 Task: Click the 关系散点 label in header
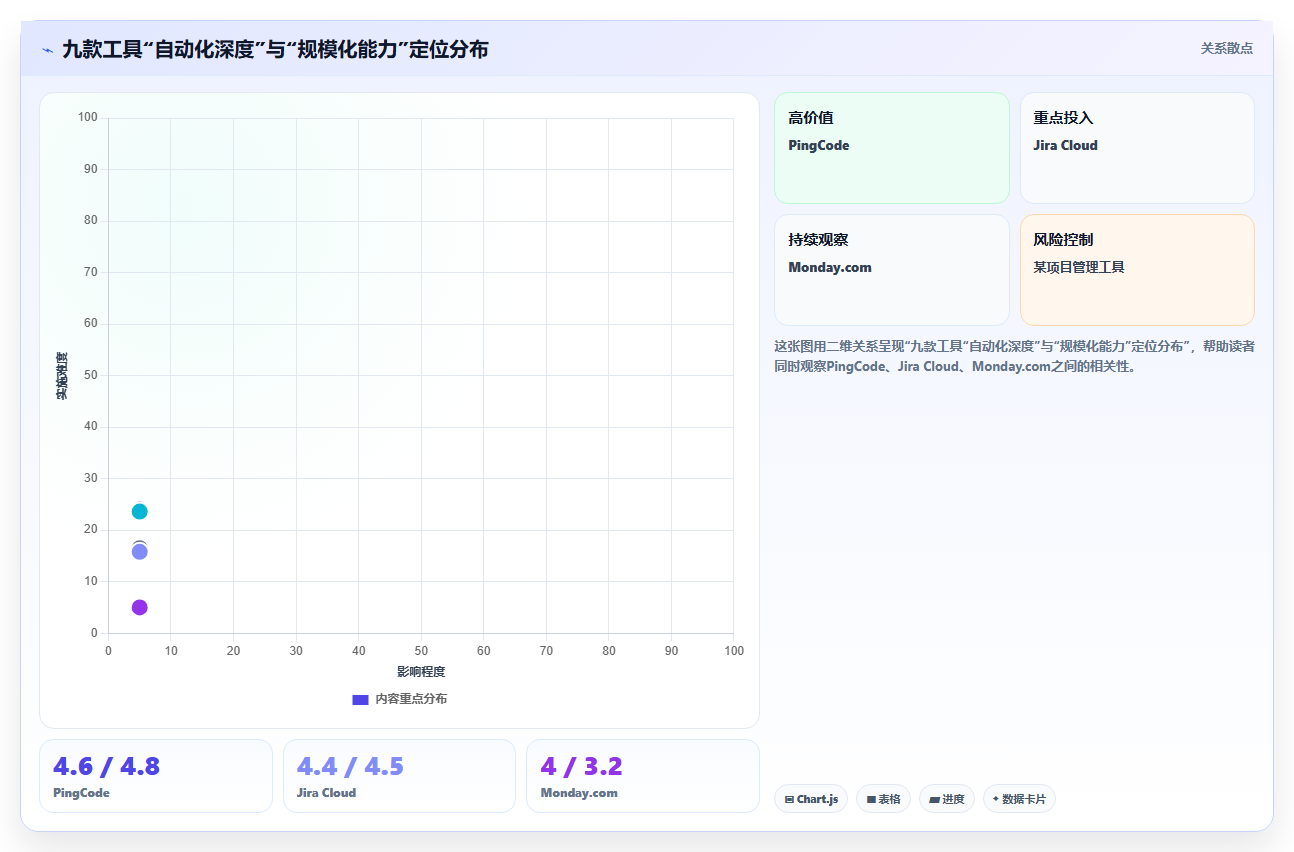pyautogui.click(x=1226, y=48)
